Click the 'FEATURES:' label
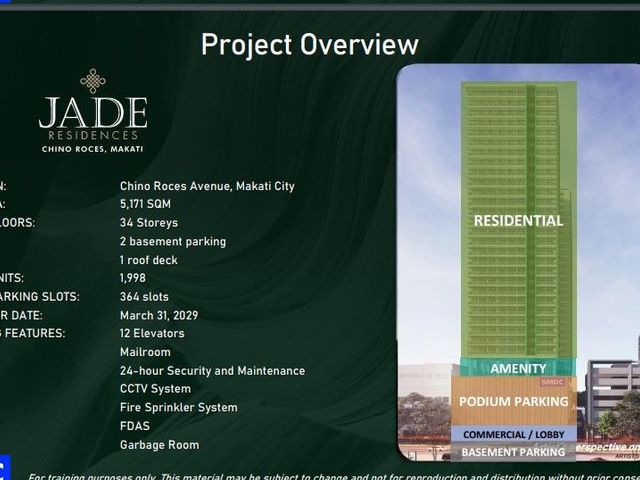Image resolution: width=640 pixels, height=480 pixels. [35, 333]
